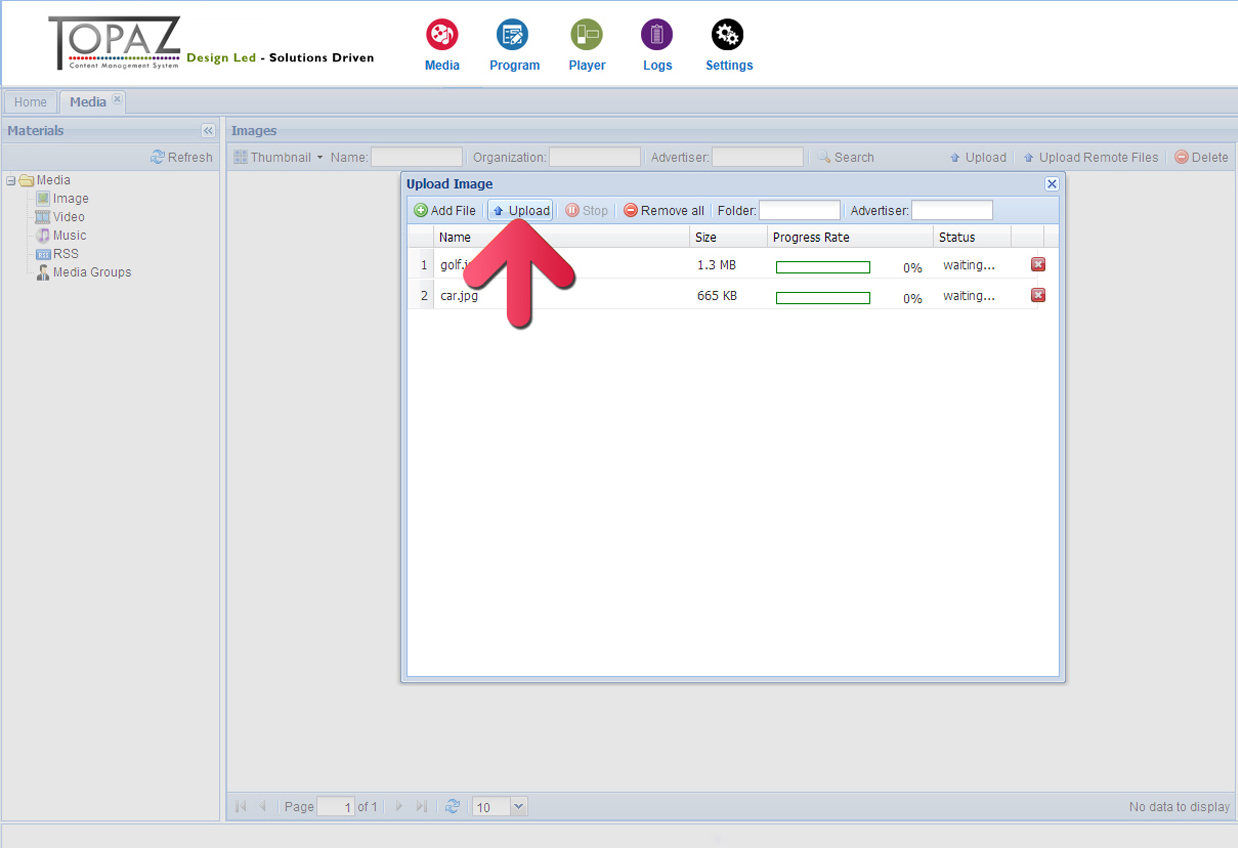The image size is (1238, 848).
Task: Open the Media section icon
Action: (x=442, y=36)
